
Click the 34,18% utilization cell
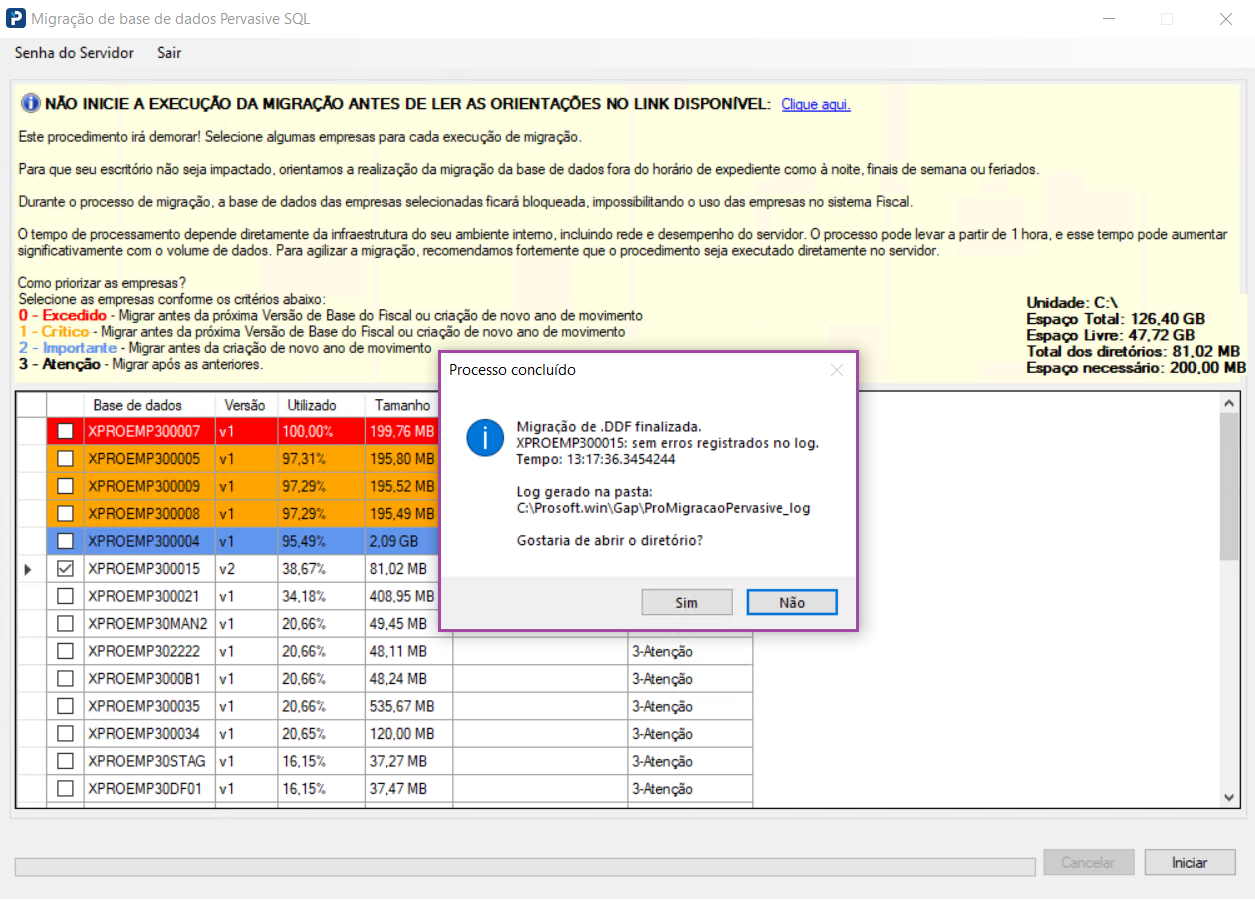[321, 596]
